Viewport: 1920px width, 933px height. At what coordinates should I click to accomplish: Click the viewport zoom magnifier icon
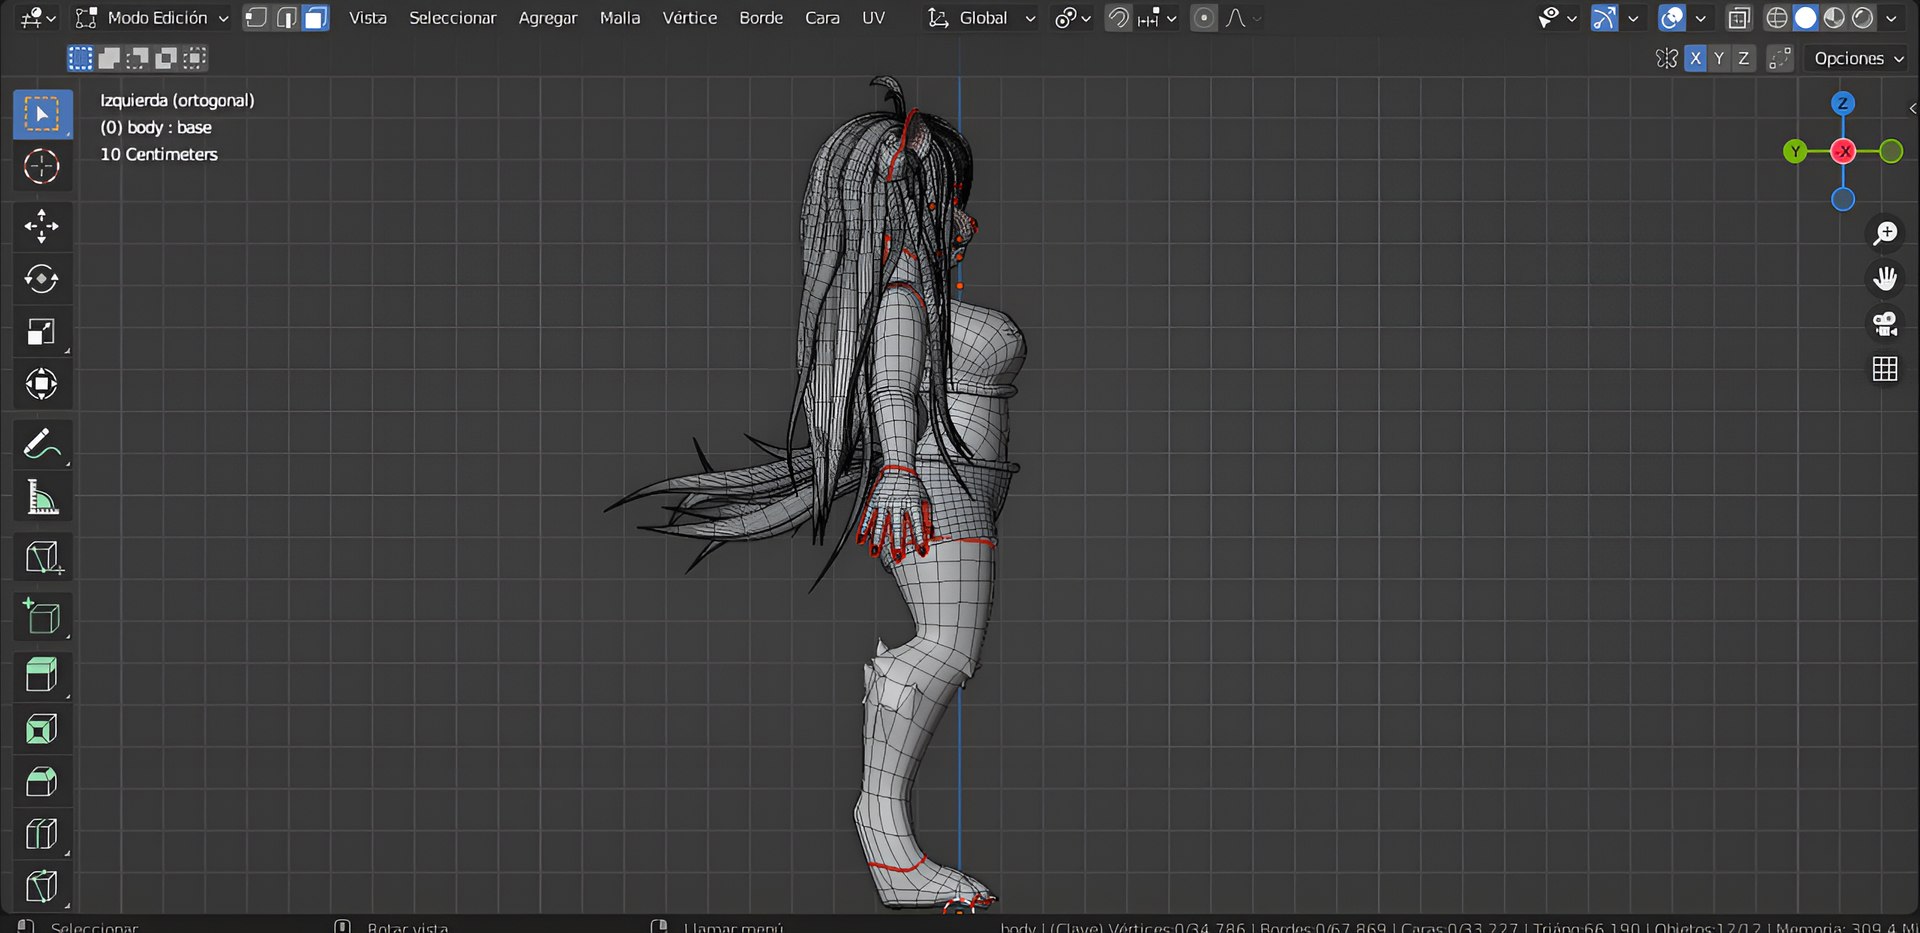(1885, 233)
